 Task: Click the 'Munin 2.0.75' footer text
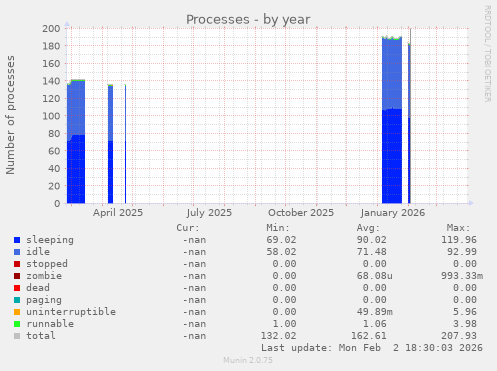tap(248, 360)
